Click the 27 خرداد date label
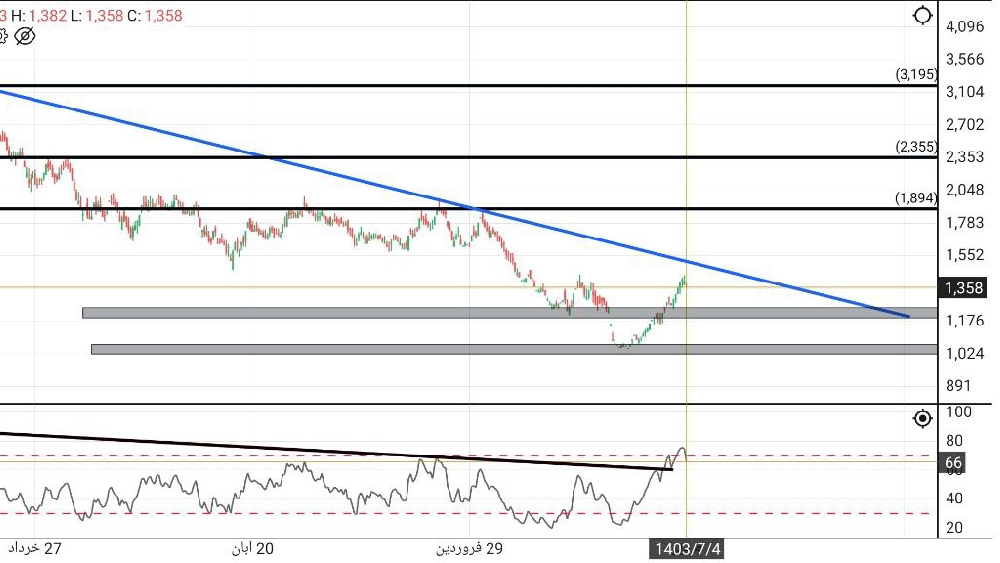1000x563 pixels. tap(35, 548)
